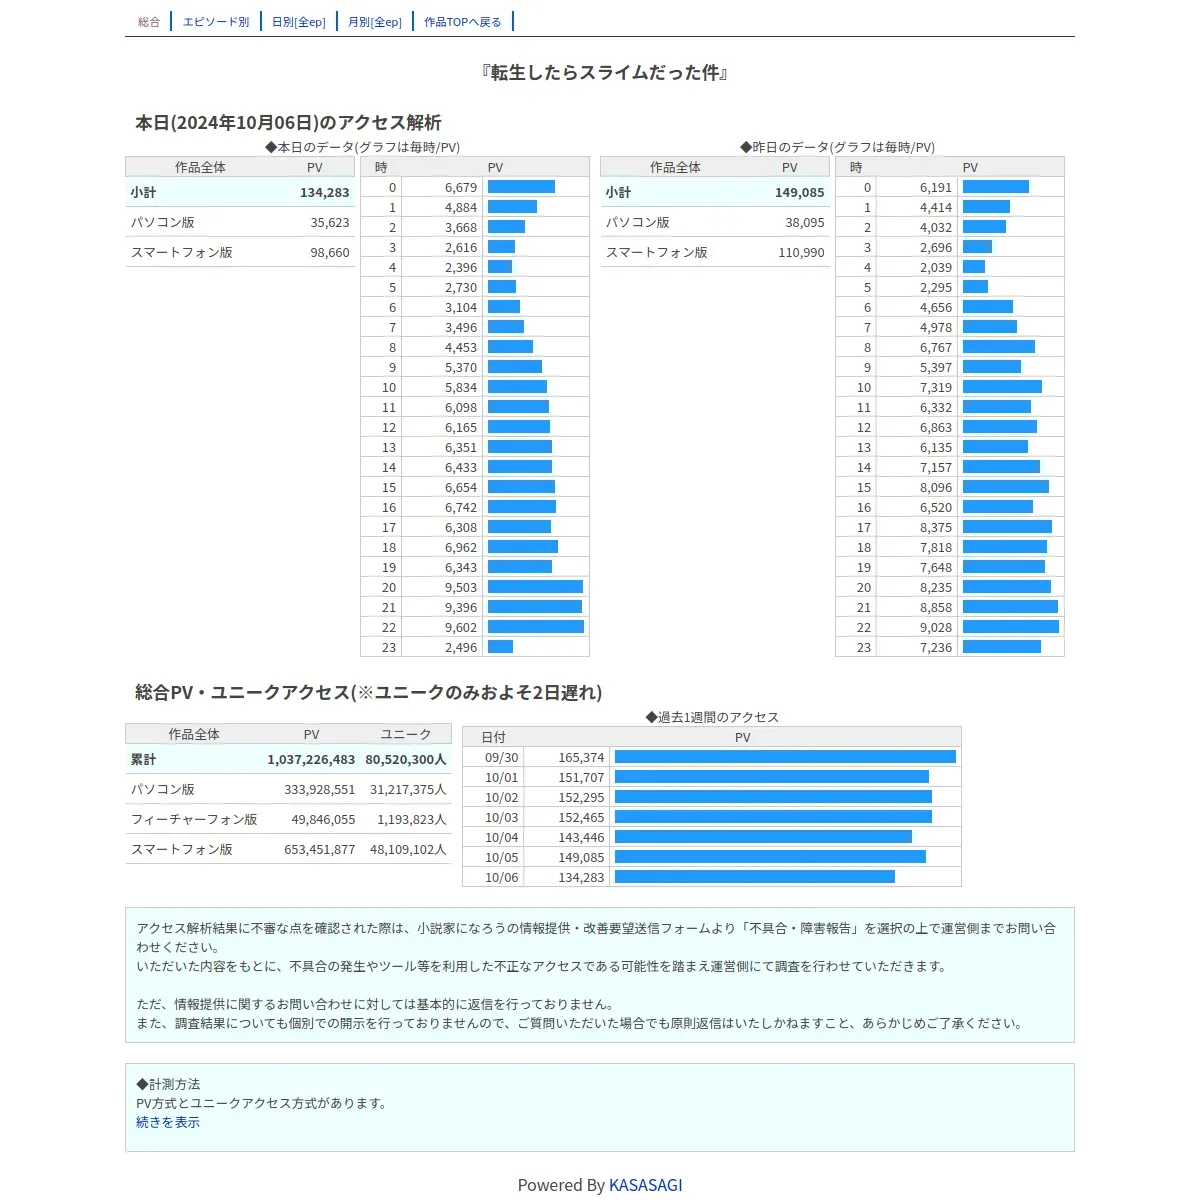Open the KASASAGI link in footer

point(646,1185)
